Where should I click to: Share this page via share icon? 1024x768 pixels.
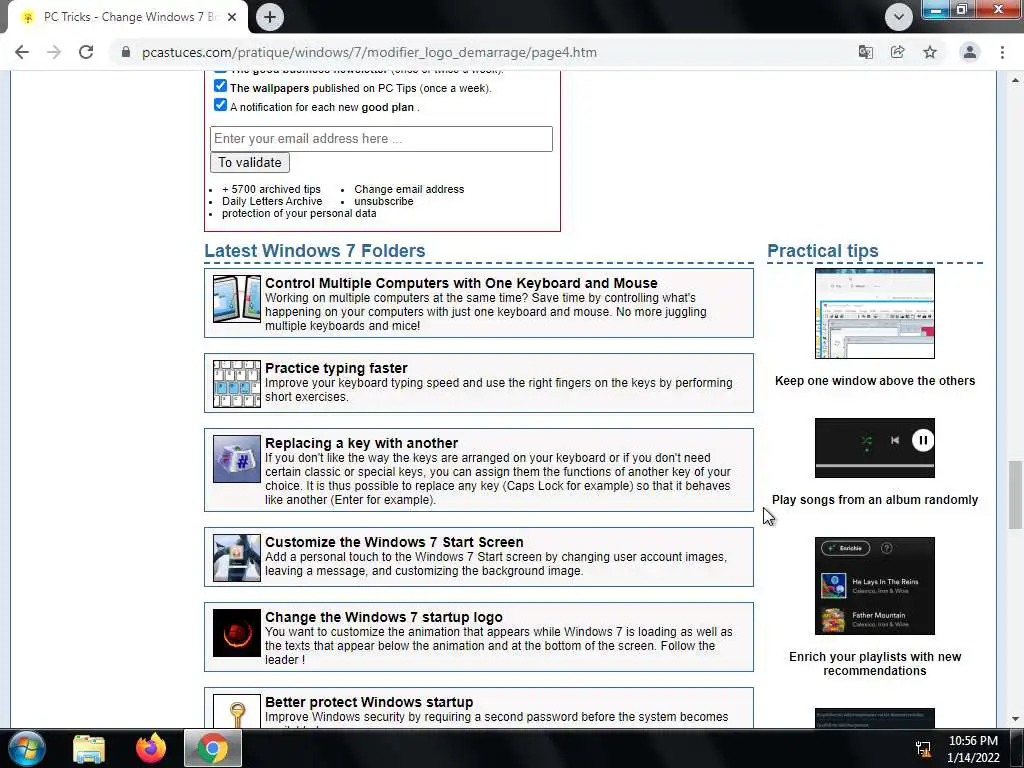coord(897,52)
